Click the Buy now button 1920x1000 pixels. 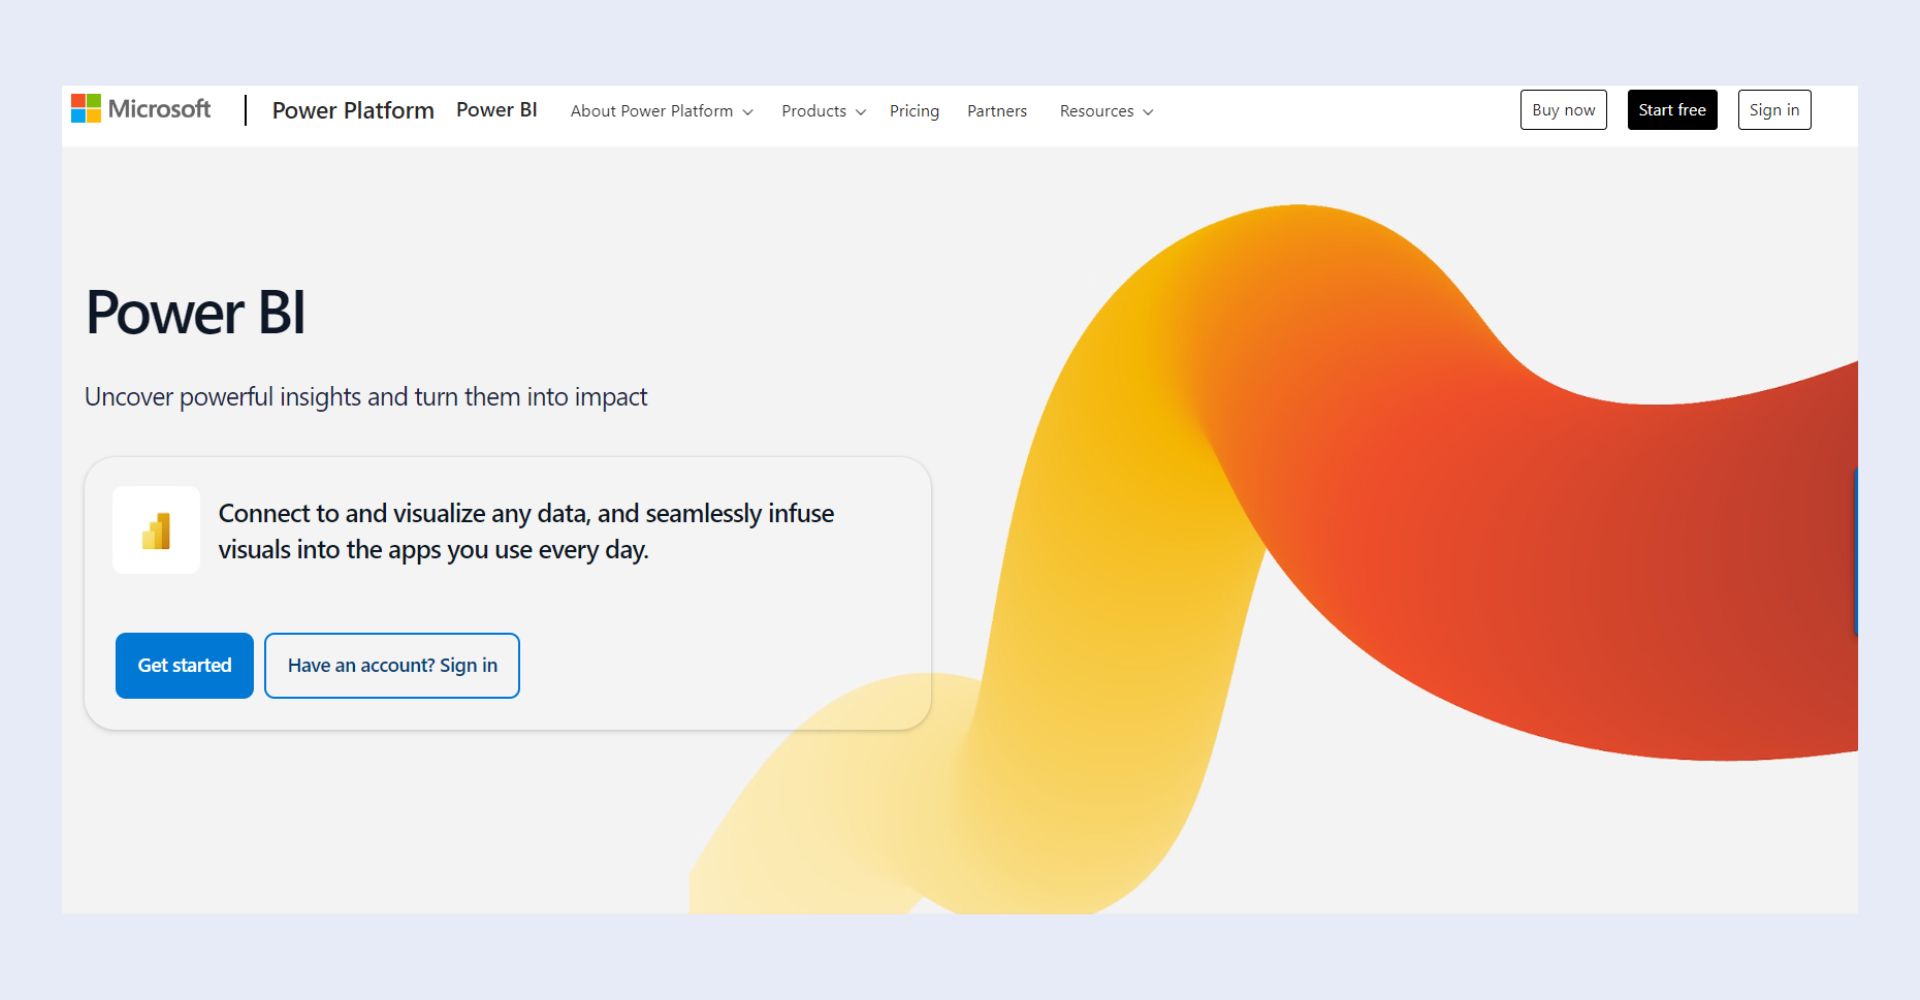tap(1563, 110)
